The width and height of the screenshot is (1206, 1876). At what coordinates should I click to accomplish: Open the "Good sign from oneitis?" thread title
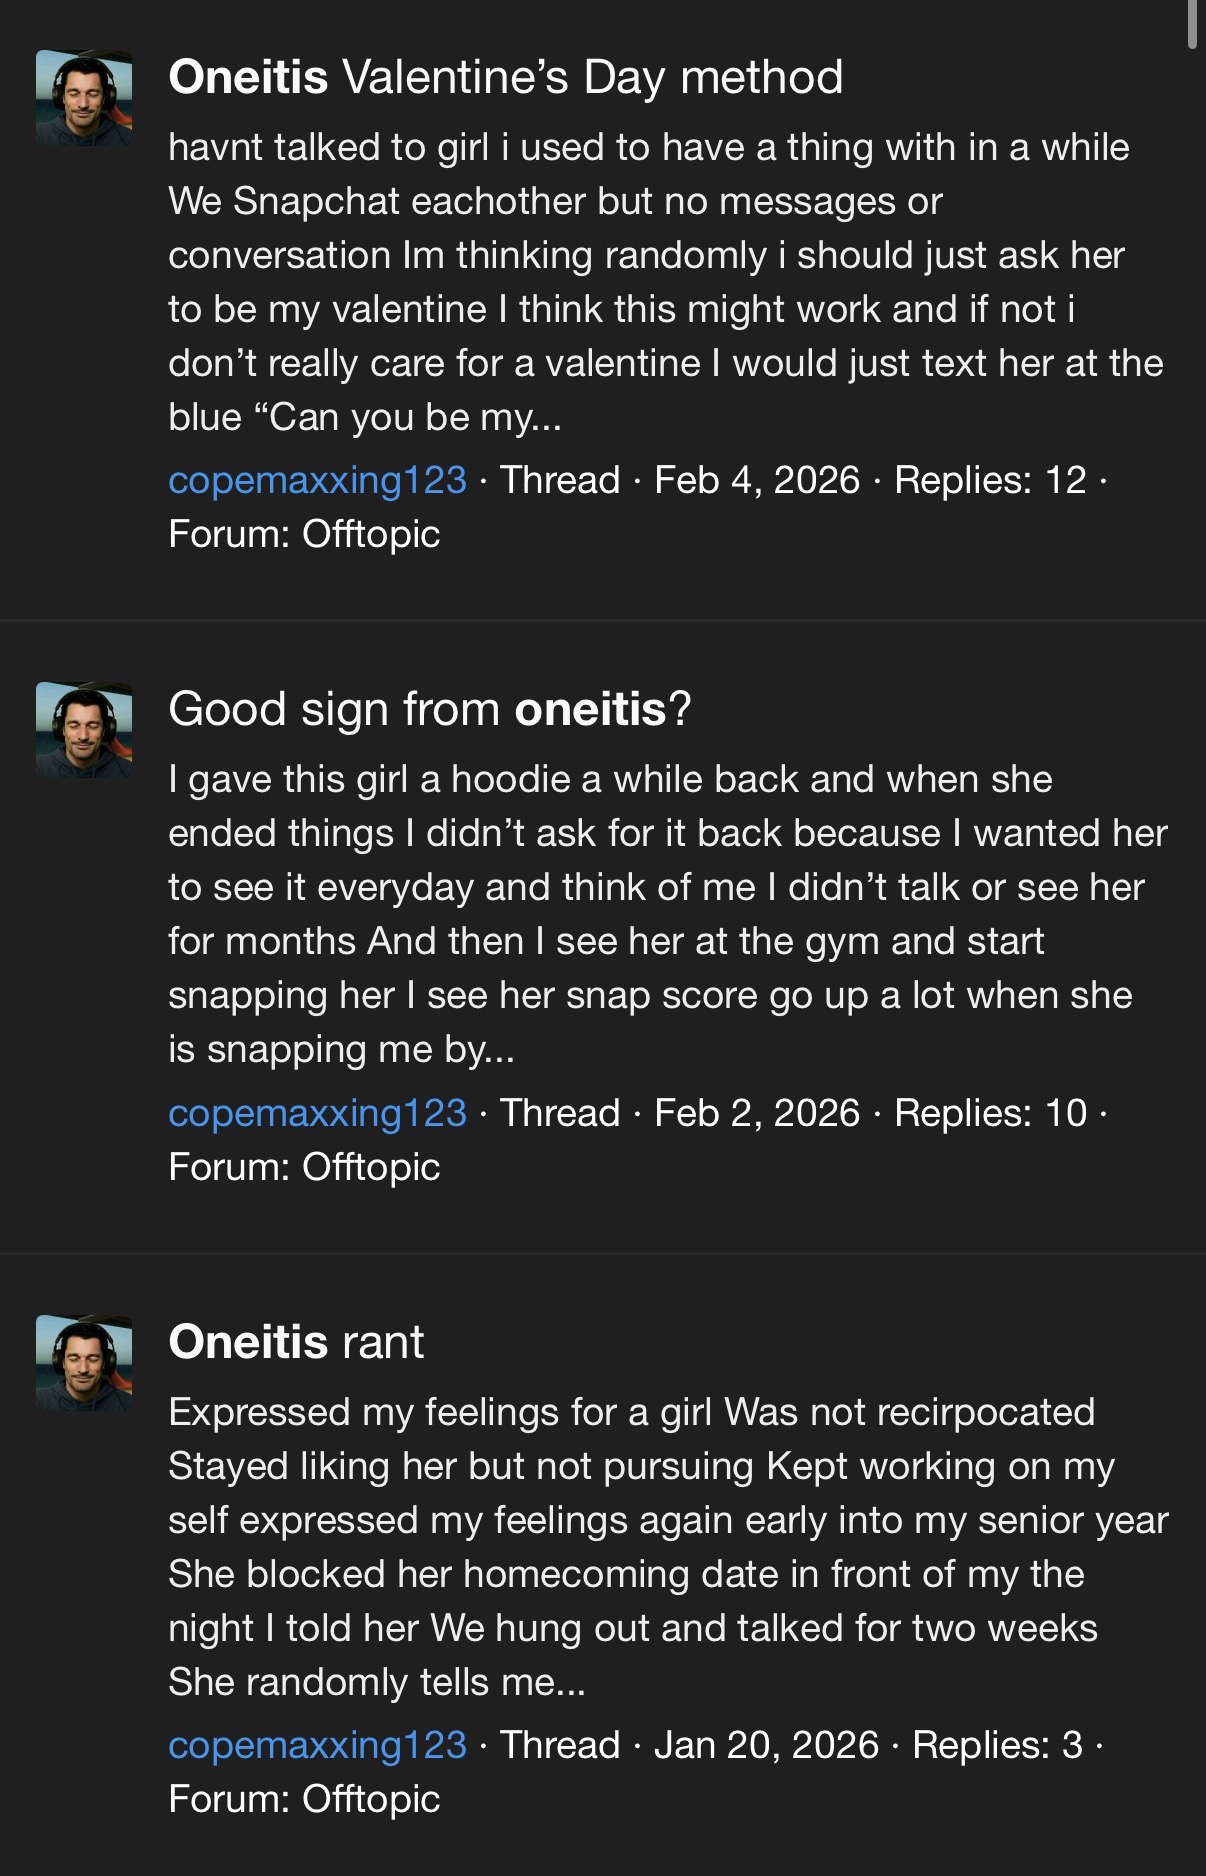(x=429, y=709)
